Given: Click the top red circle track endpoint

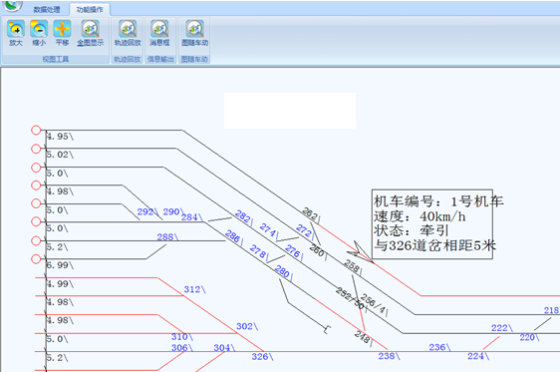Looking at the screenshot, I should (x=36, y=130).
